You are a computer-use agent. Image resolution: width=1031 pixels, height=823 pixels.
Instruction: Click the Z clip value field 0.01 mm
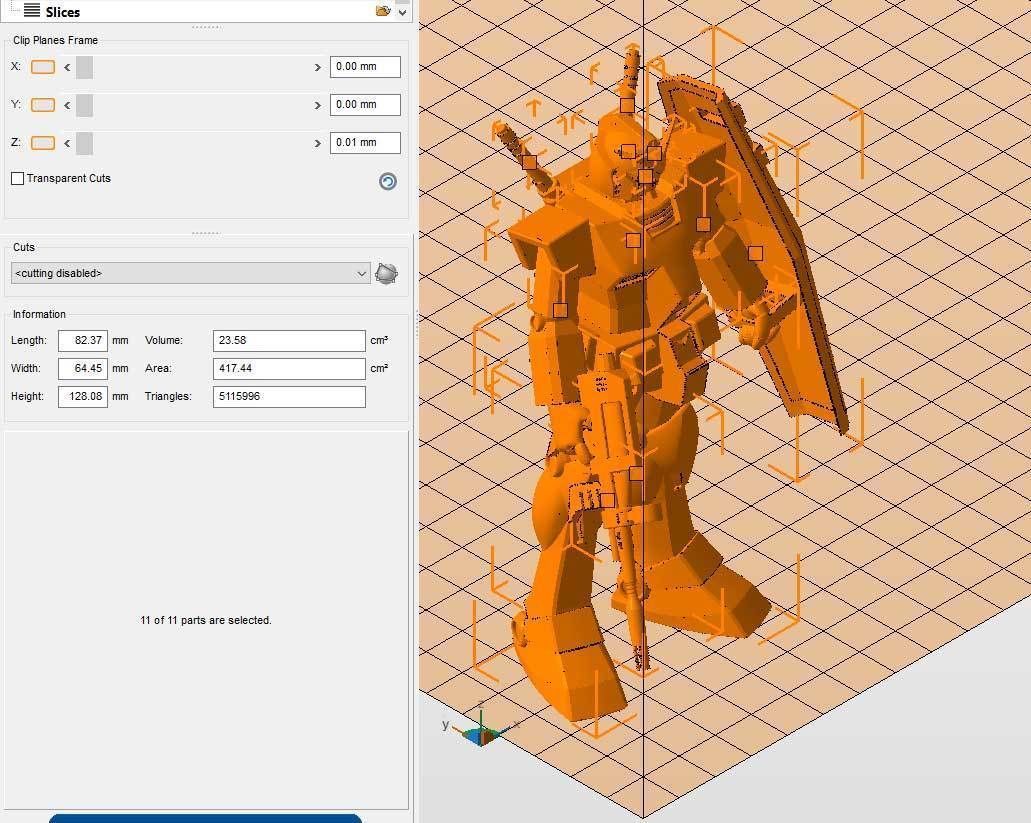(365, 143)
